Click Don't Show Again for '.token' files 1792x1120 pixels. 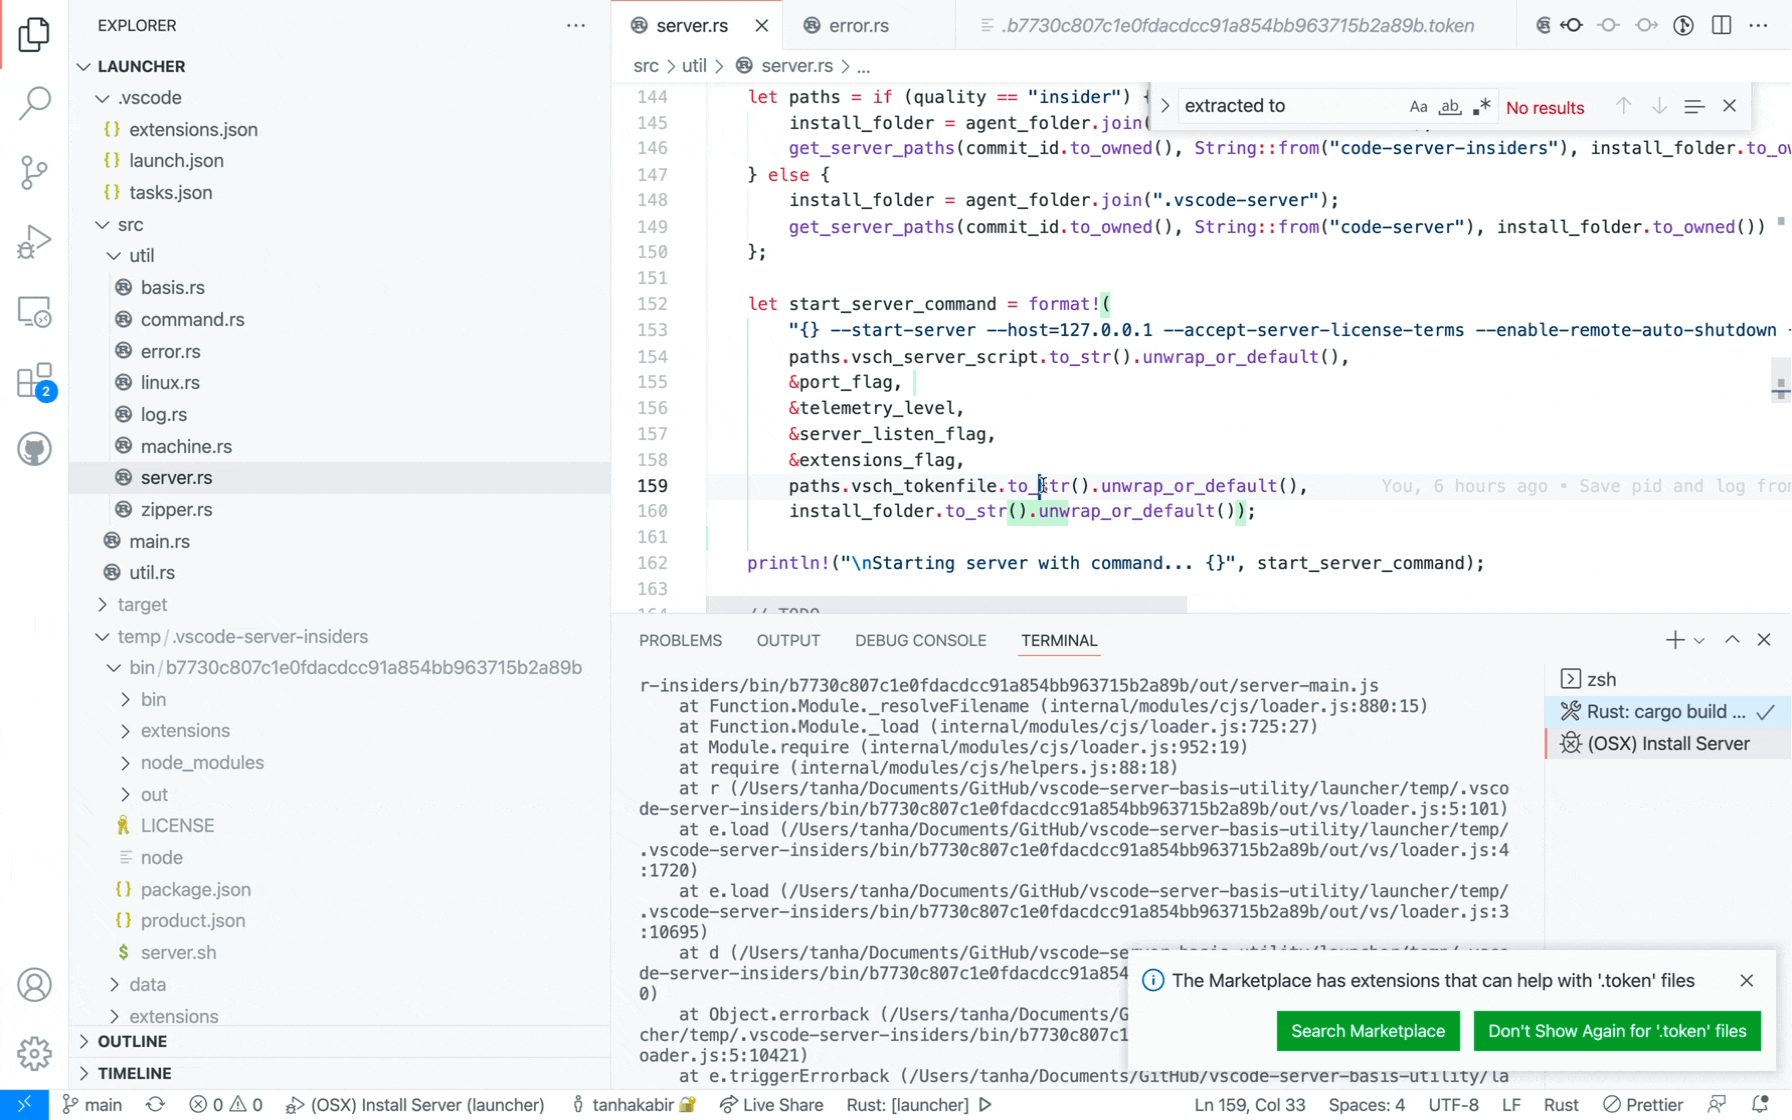pos(1617,1031)
